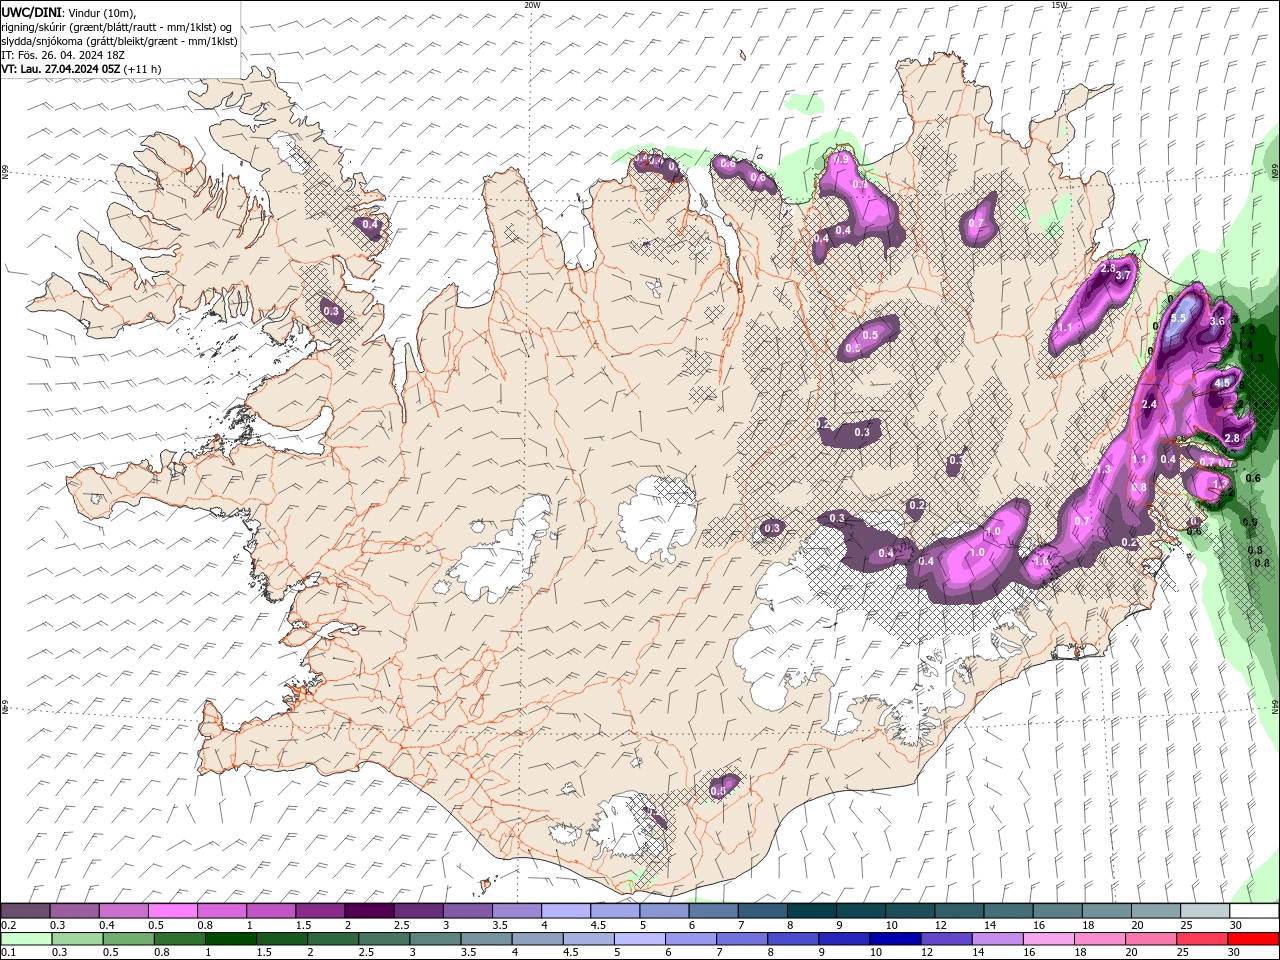Viewport: 1280px width, 960px height.
Task: Select upper legend swatch starting at 6
Action: [x=714, y=911]
